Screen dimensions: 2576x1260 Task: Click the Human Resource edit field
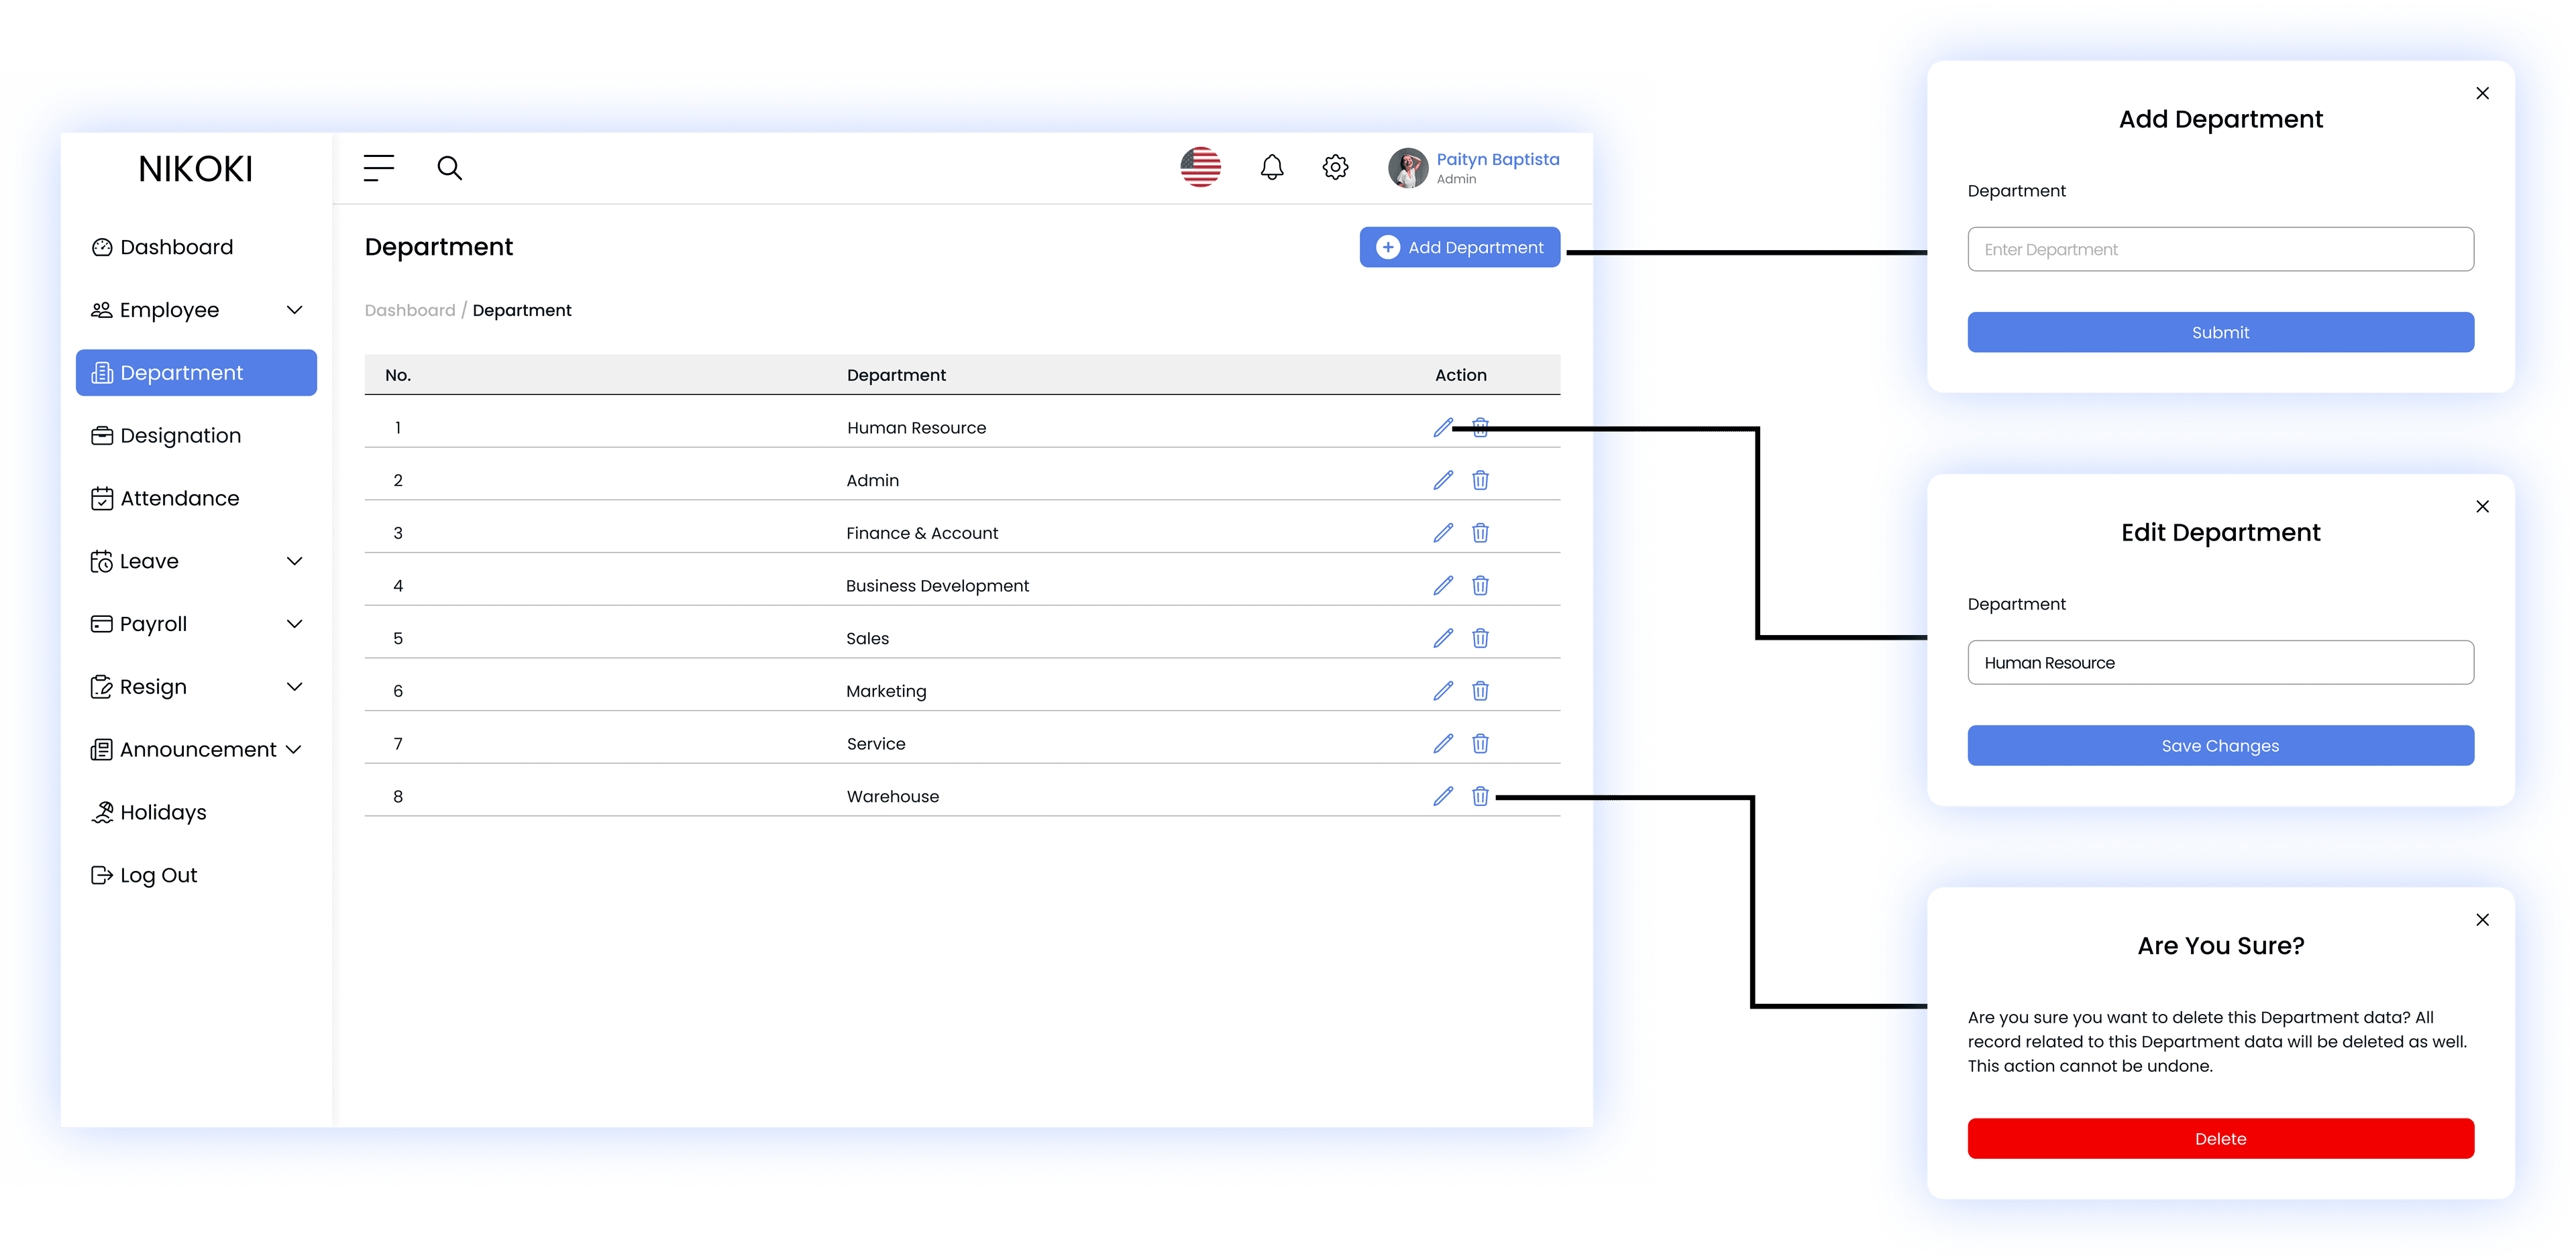[2220, 663]
